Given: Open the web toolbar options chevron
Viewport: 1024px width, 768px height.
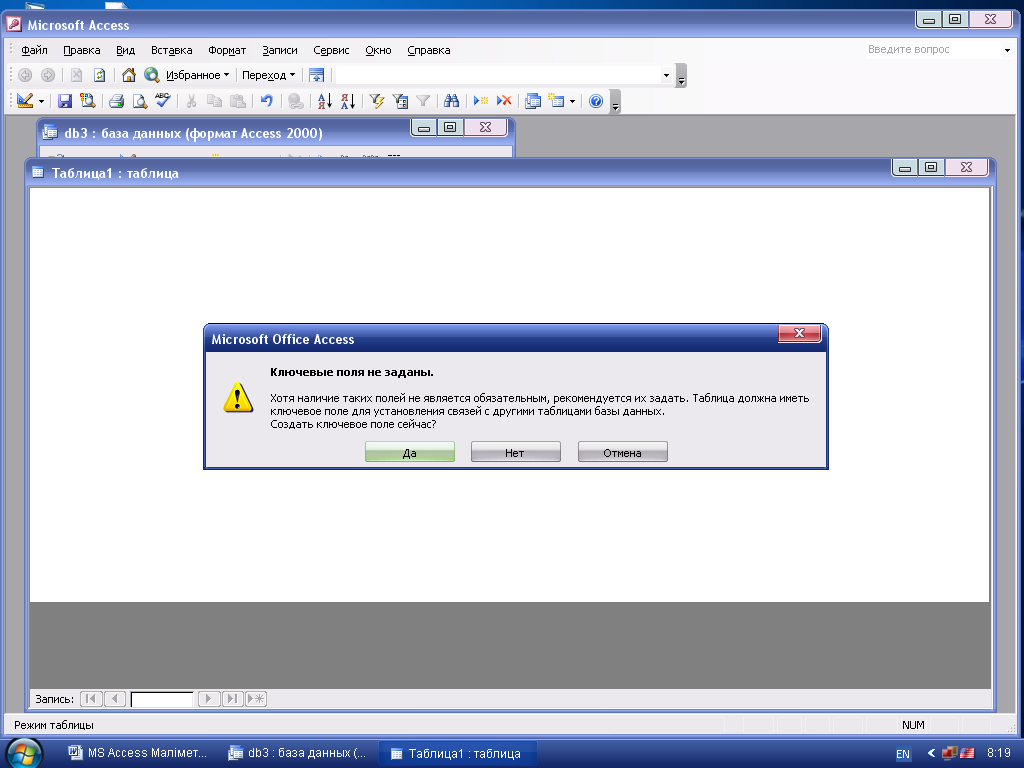Looking at the screenshot, I should point(681,77).
